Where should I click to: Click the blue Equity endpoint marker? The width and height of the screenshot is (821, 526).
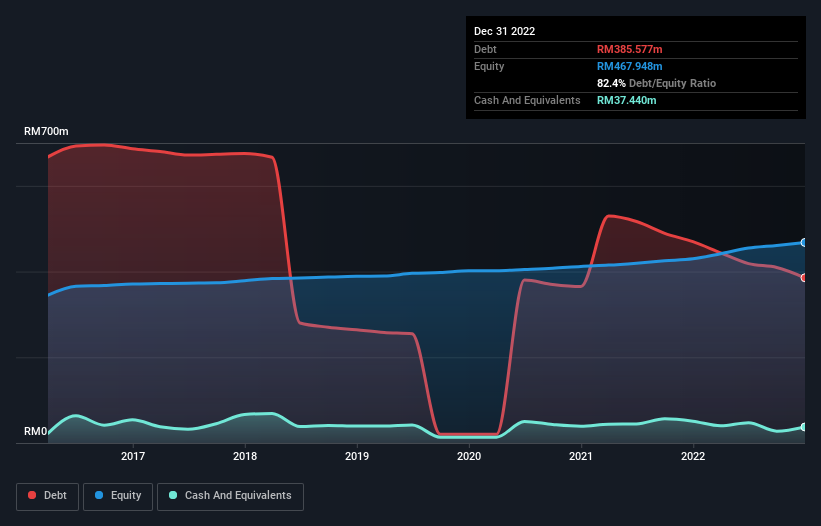(x=804, y=243)
